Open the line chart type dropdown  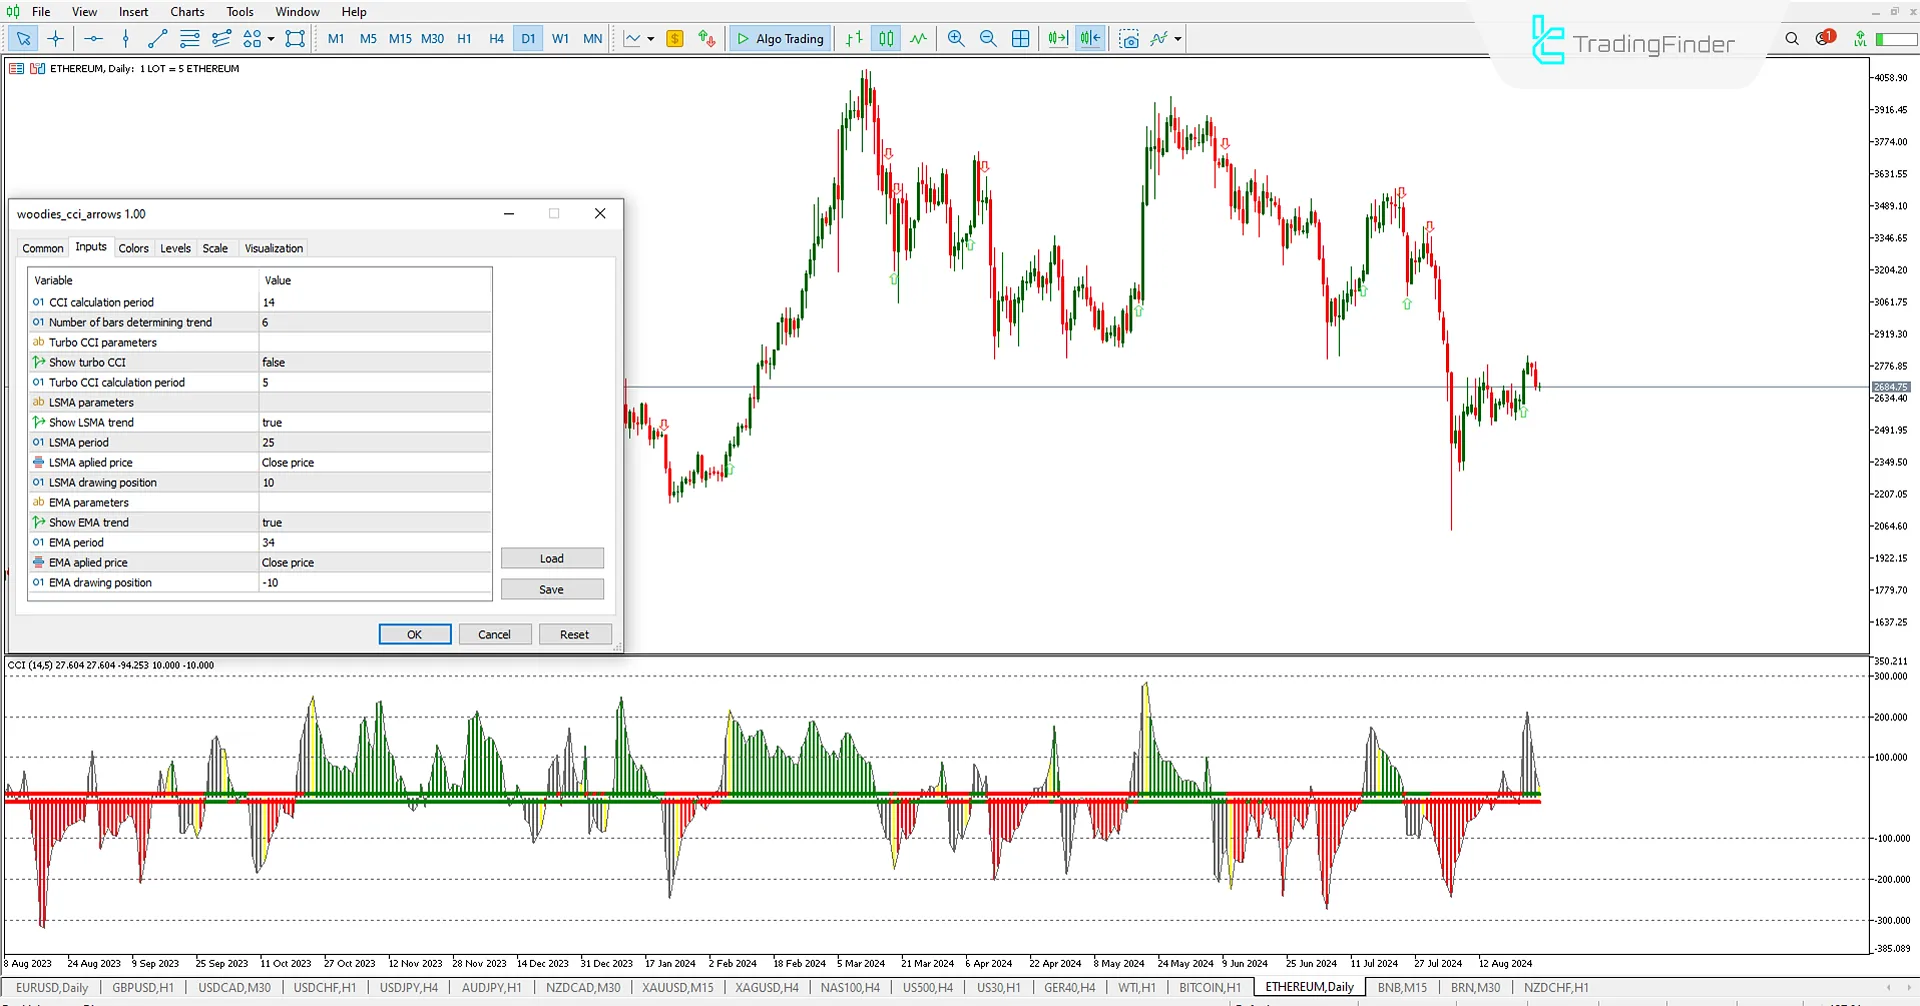[650, 38]
